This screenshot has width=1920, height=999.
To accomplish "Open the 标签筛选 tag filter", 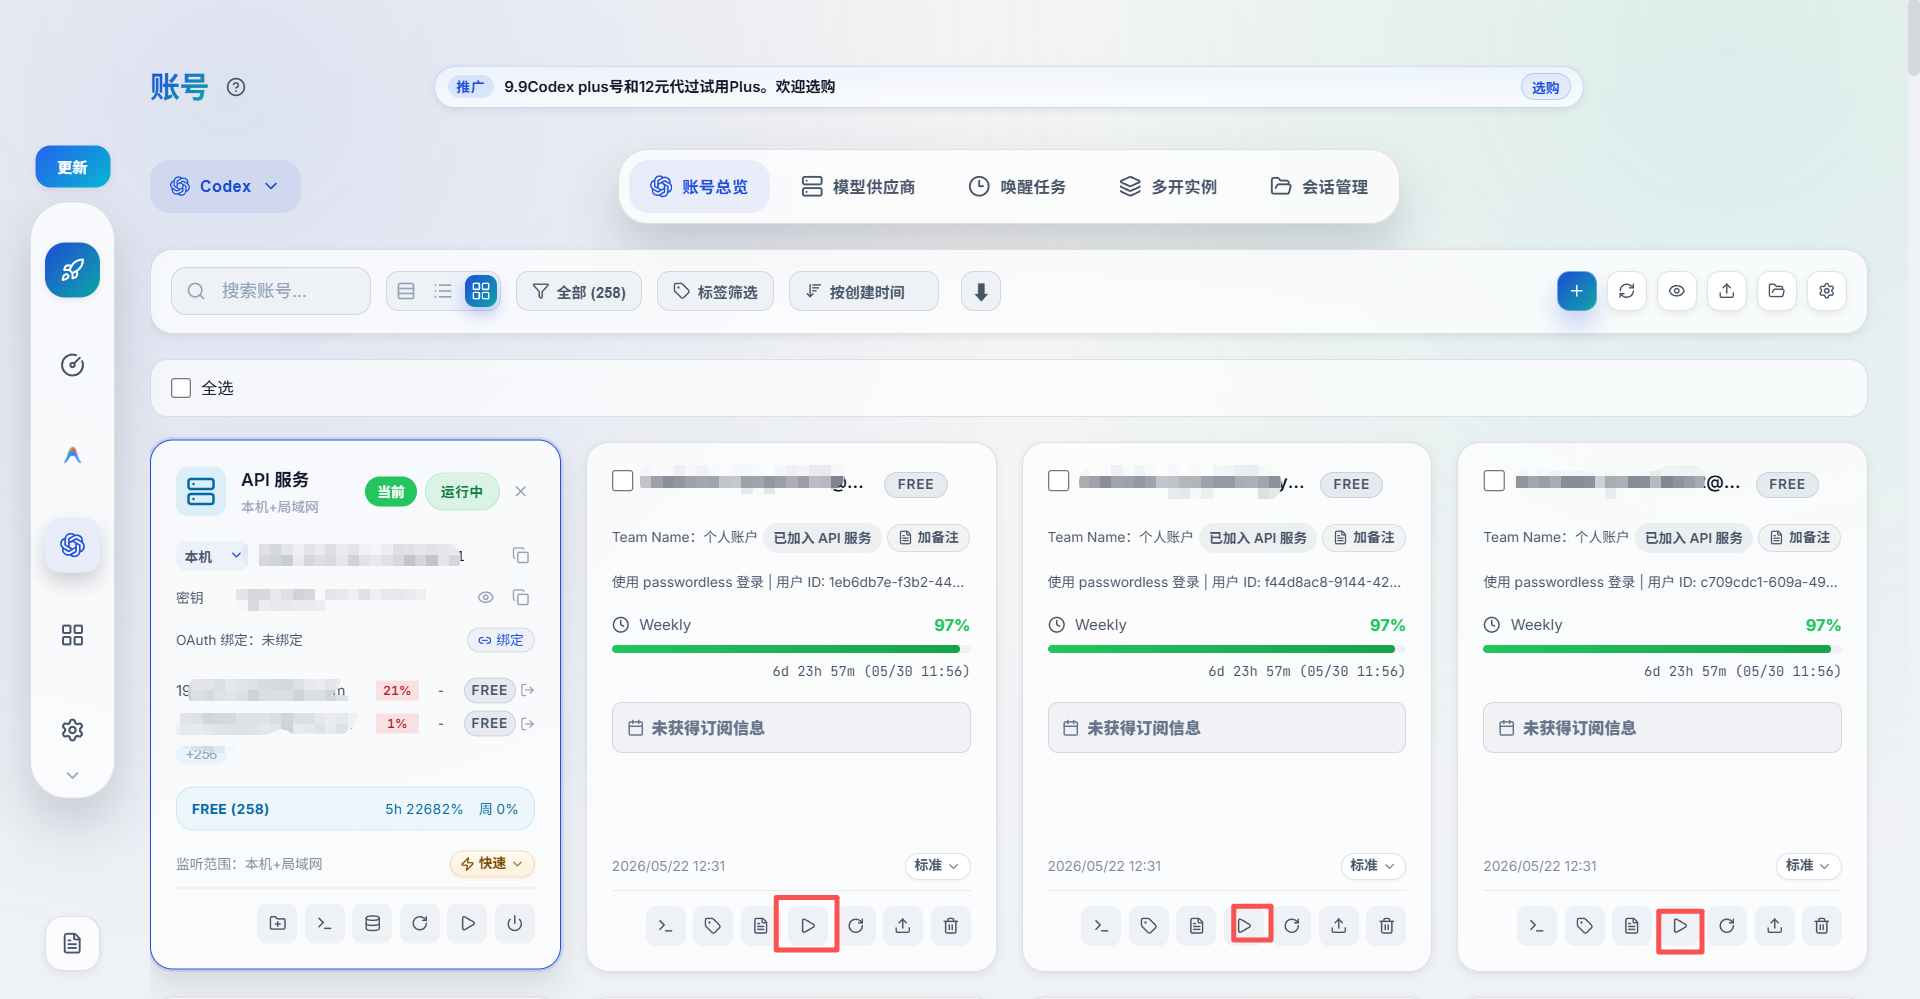I will tap(715, 291).
